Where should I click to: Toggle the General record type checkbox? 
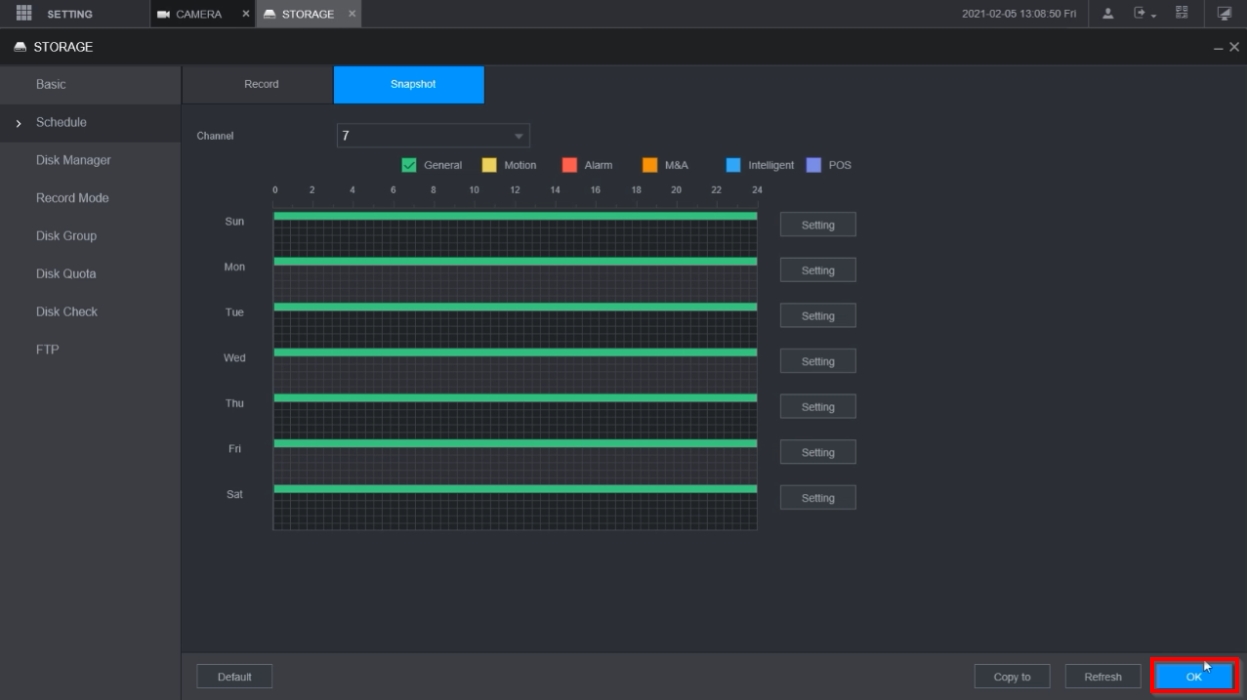[409, 166]
